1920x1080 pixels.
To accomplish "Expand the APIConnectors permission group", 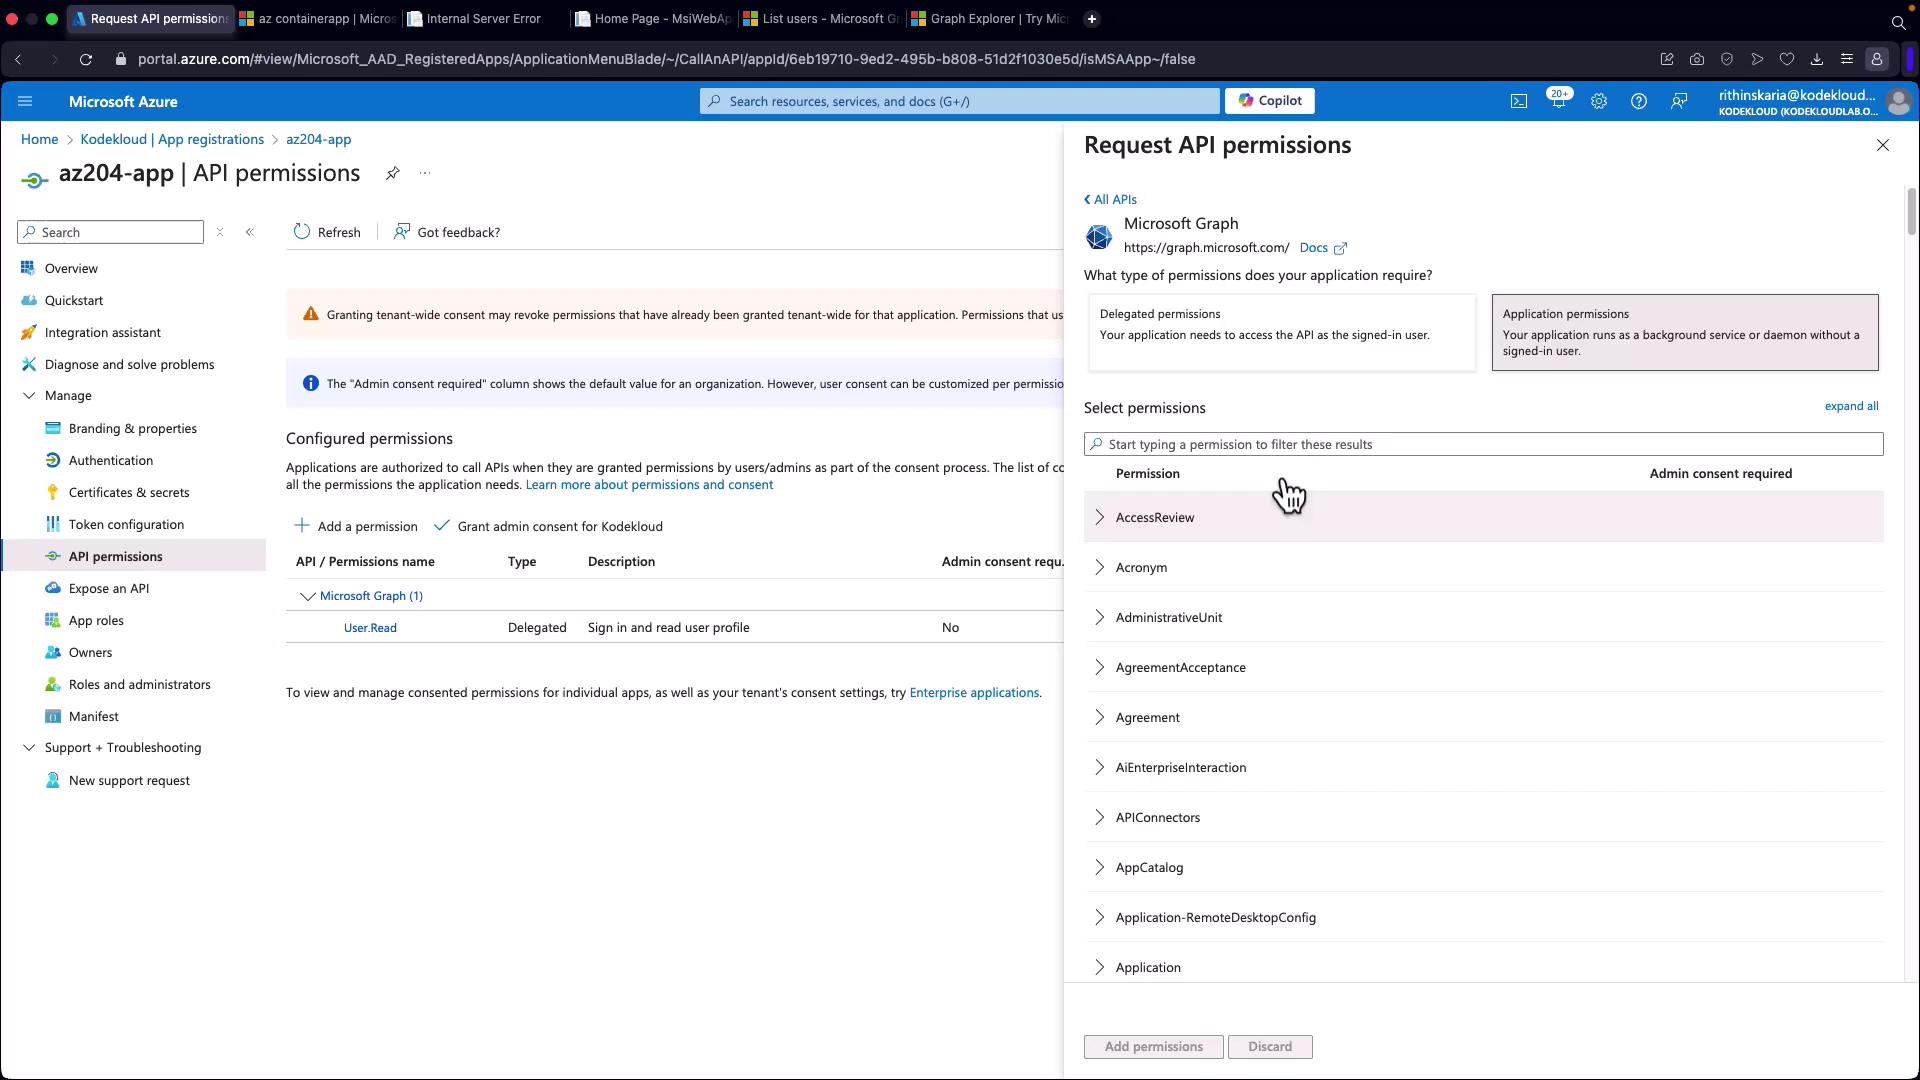I will (x=1100, y=817).
